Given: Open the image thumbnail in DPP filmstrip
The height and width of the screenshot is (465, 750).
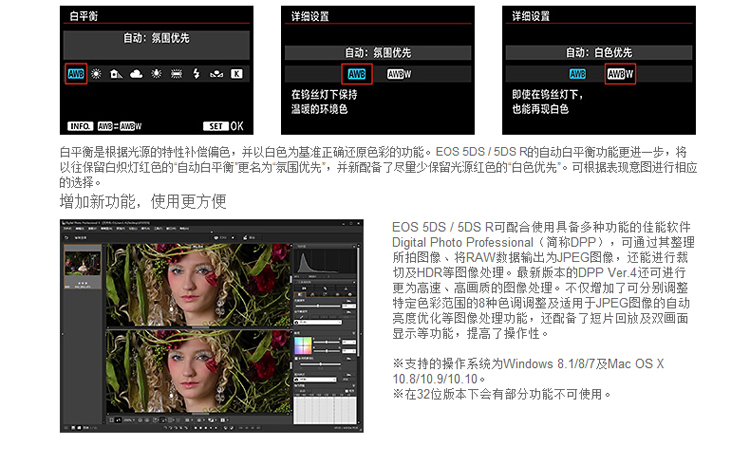Looking at the screenshot, I should click(83, 264).
